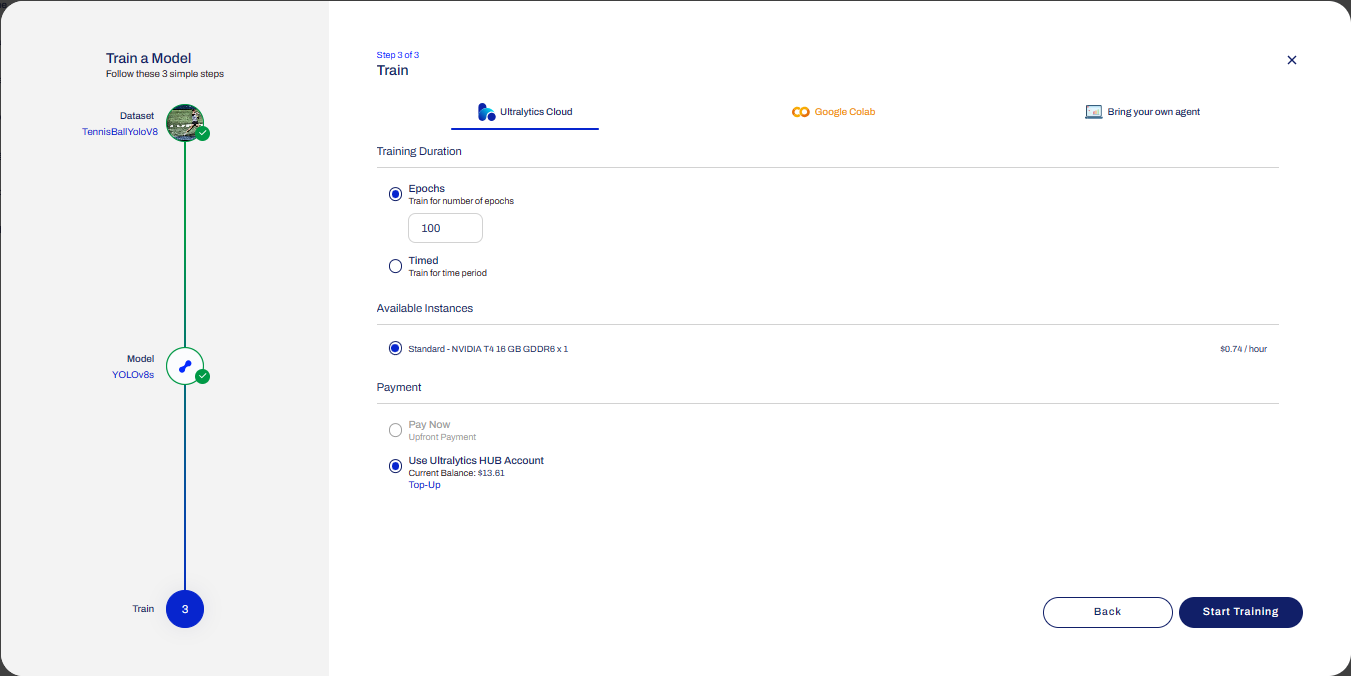
Task: Click the green checkmark on Dataset step
Action: point(203,133)
